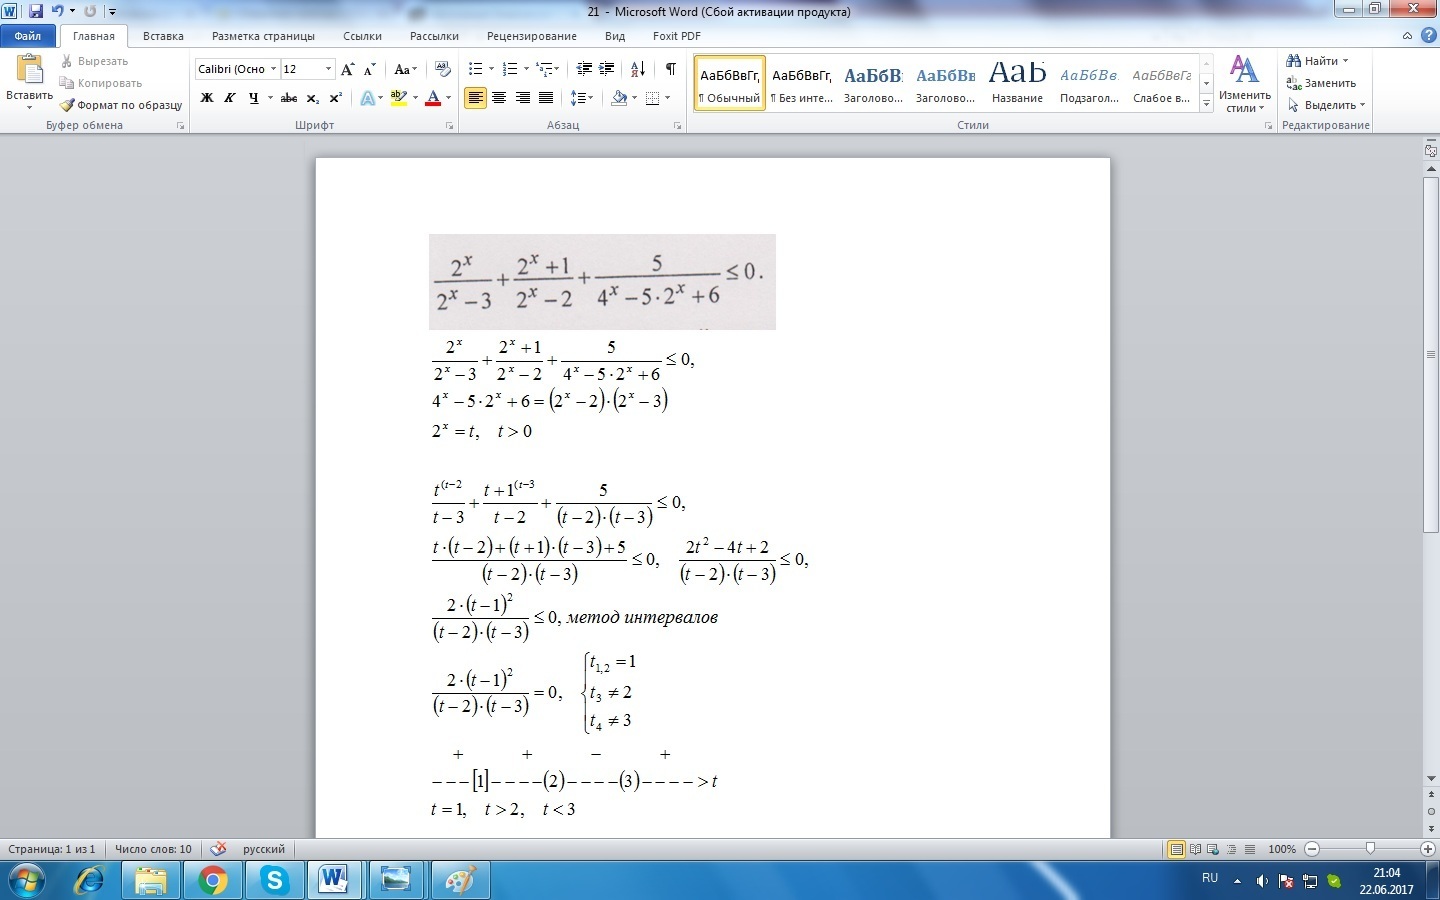Switch to Разметка страницы tab
The width and height of the screenshot is (1440, 900).
coord(263,36)
